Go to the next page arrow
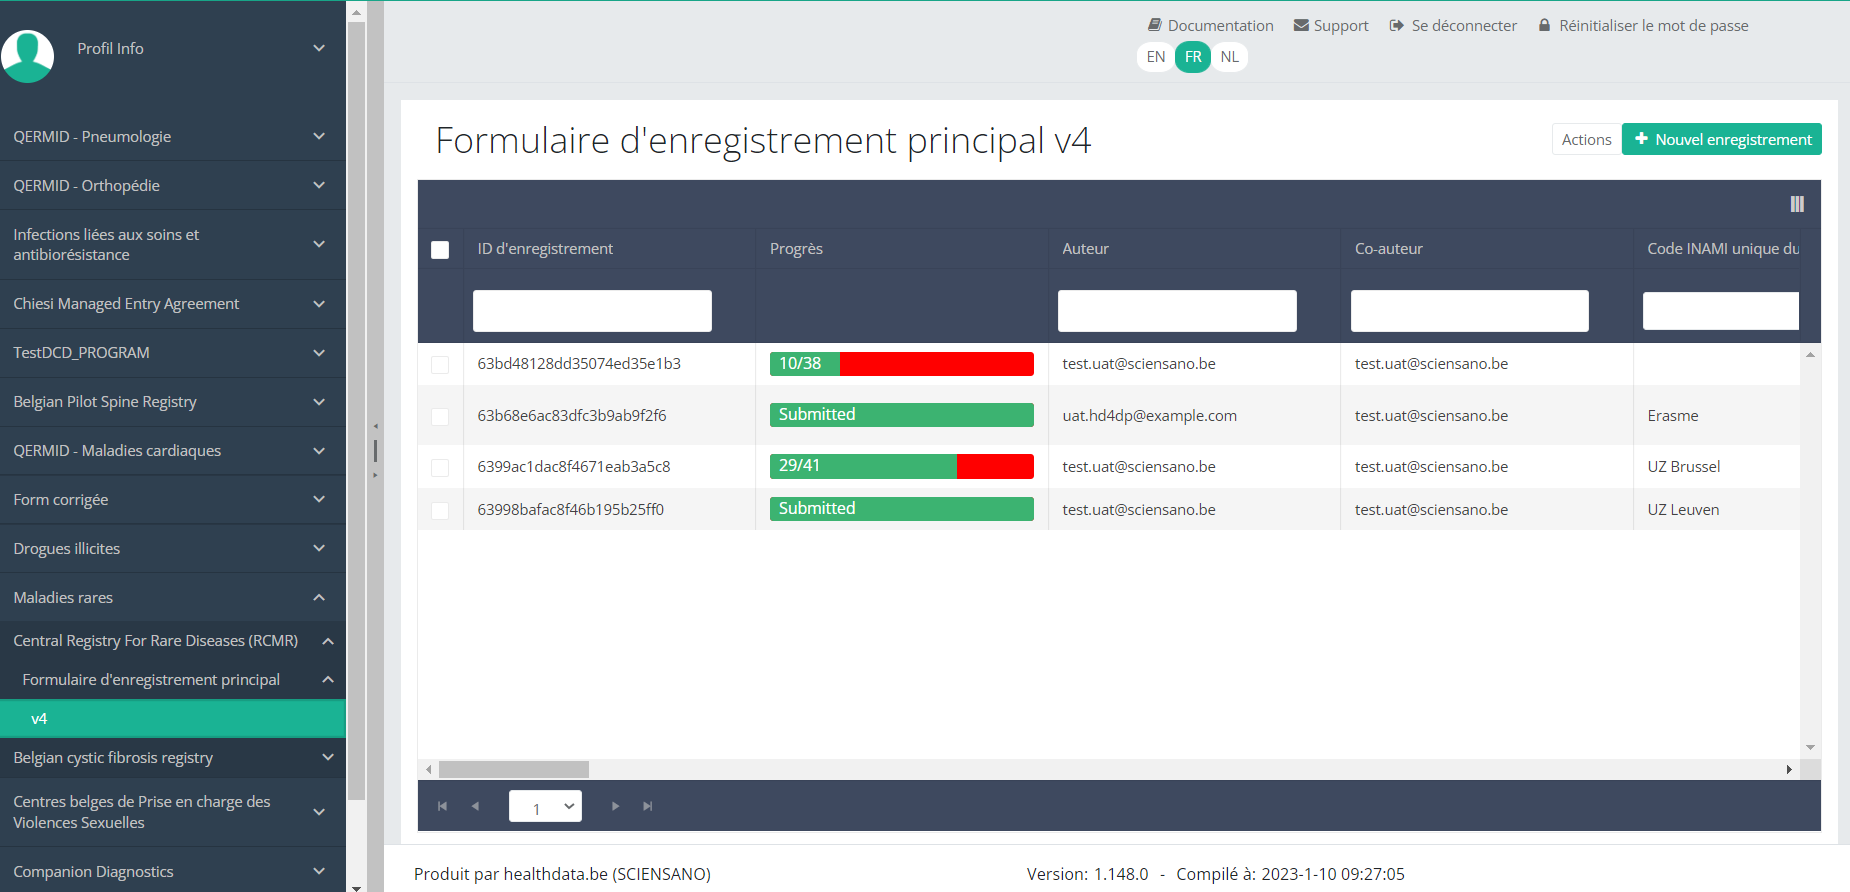Viewport: 1850px width, 892px height. pos(615,806)
